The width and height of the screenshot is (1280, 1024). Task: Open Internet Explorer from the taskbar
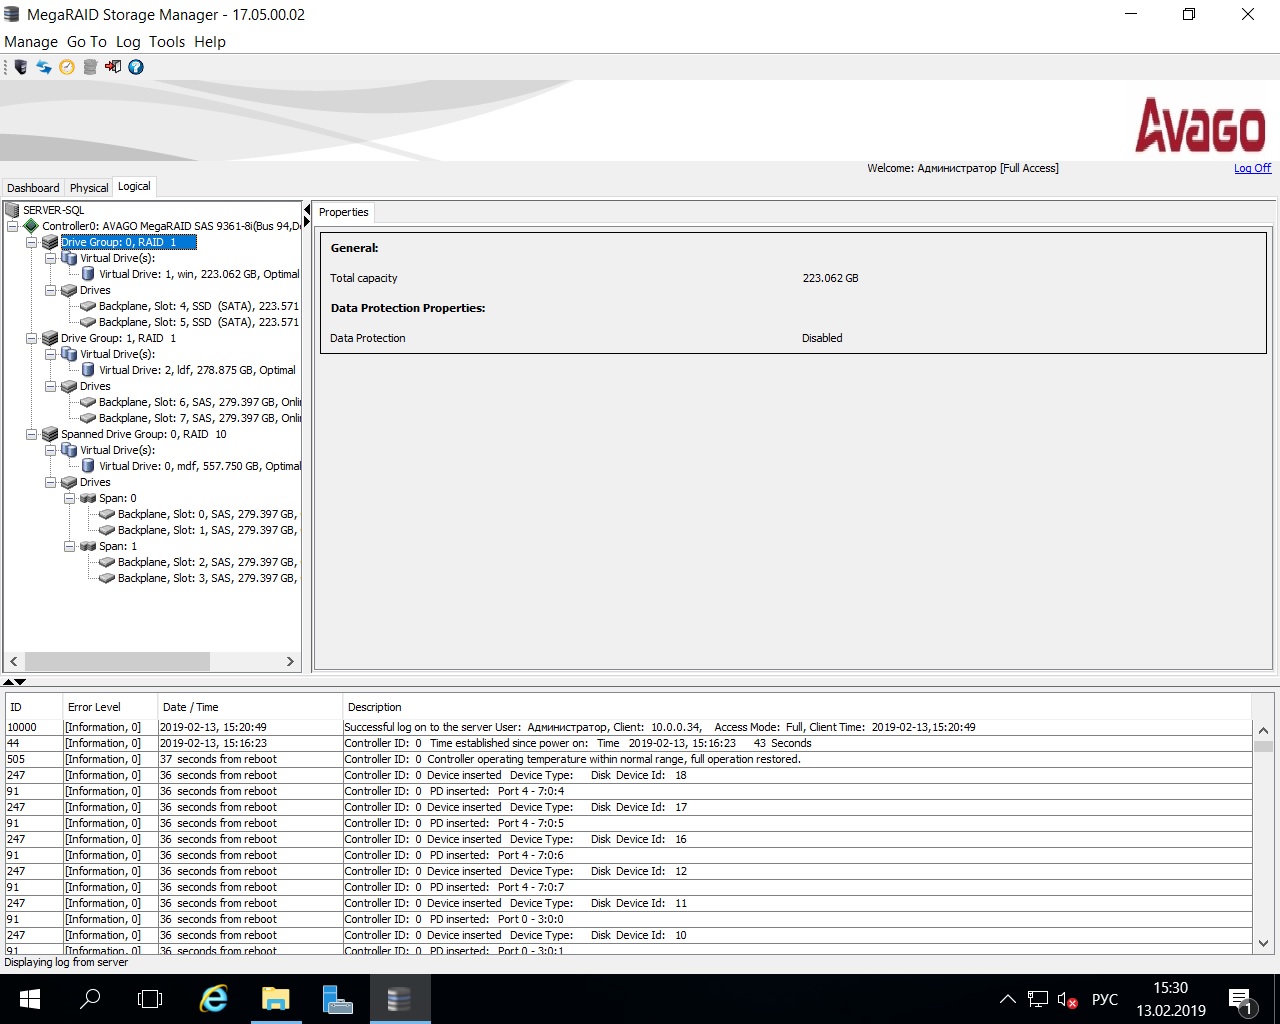pyautogui.click(x=214, y=998)
